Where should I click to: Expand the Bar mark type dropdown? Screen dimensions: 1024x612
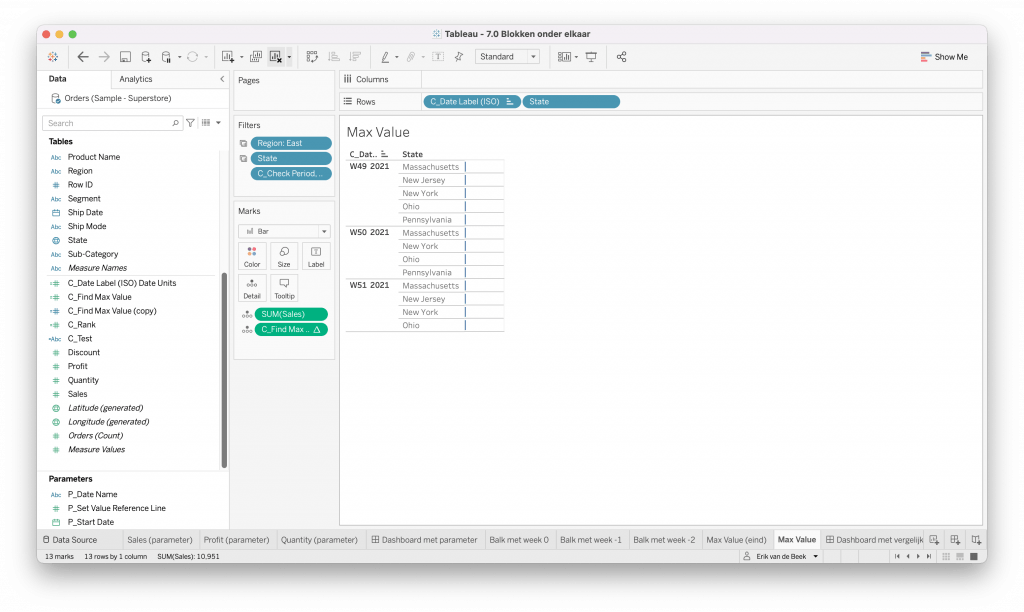pos(284,231)
